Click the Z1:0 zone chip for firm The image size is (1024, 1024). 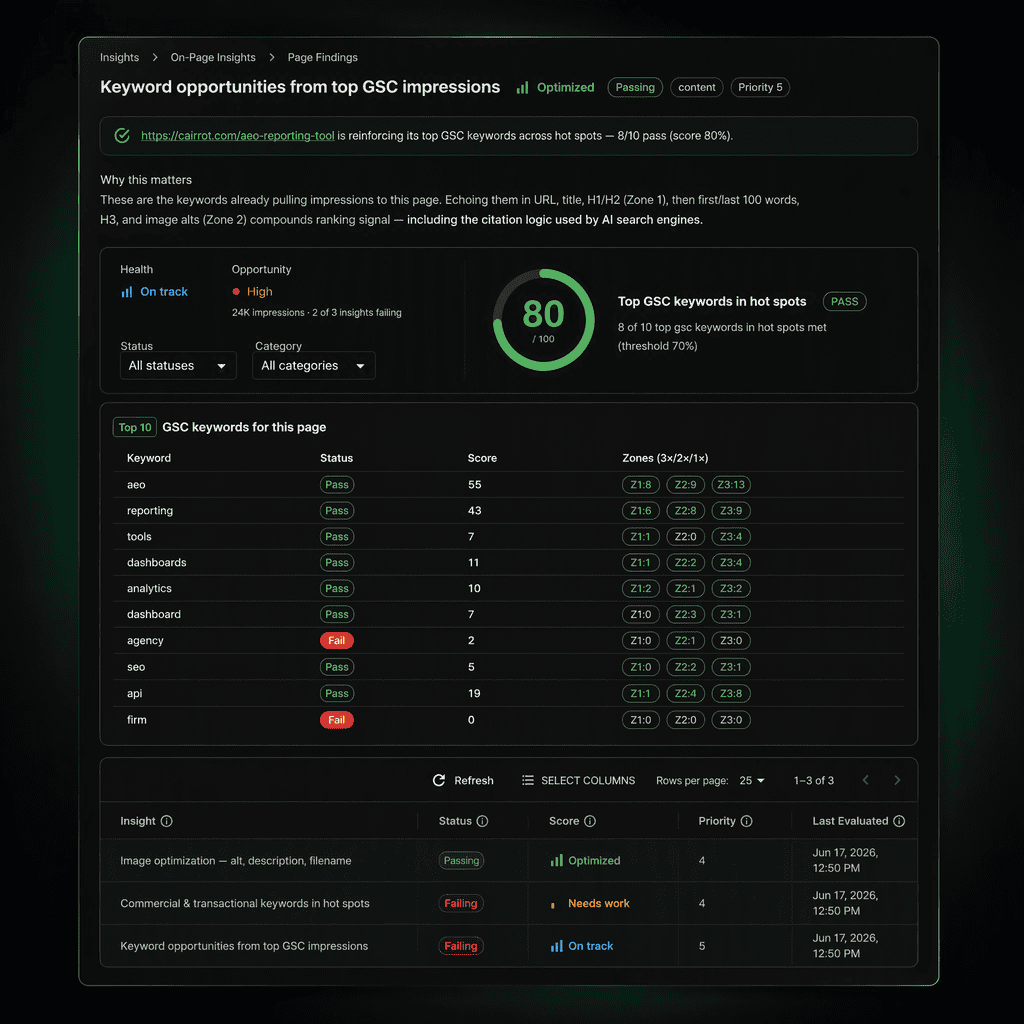(x=641, y=720)
